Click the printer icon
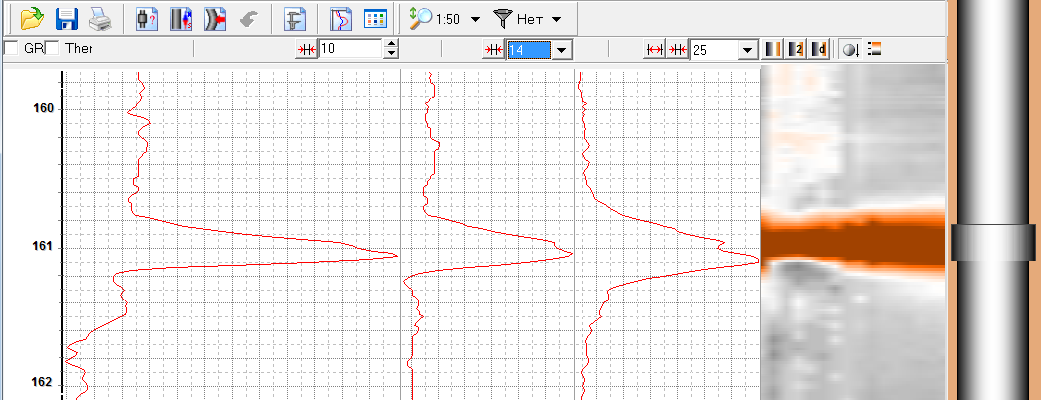Image resolution: width=1041 pixels, height=400 pixels. click(100, 19)
